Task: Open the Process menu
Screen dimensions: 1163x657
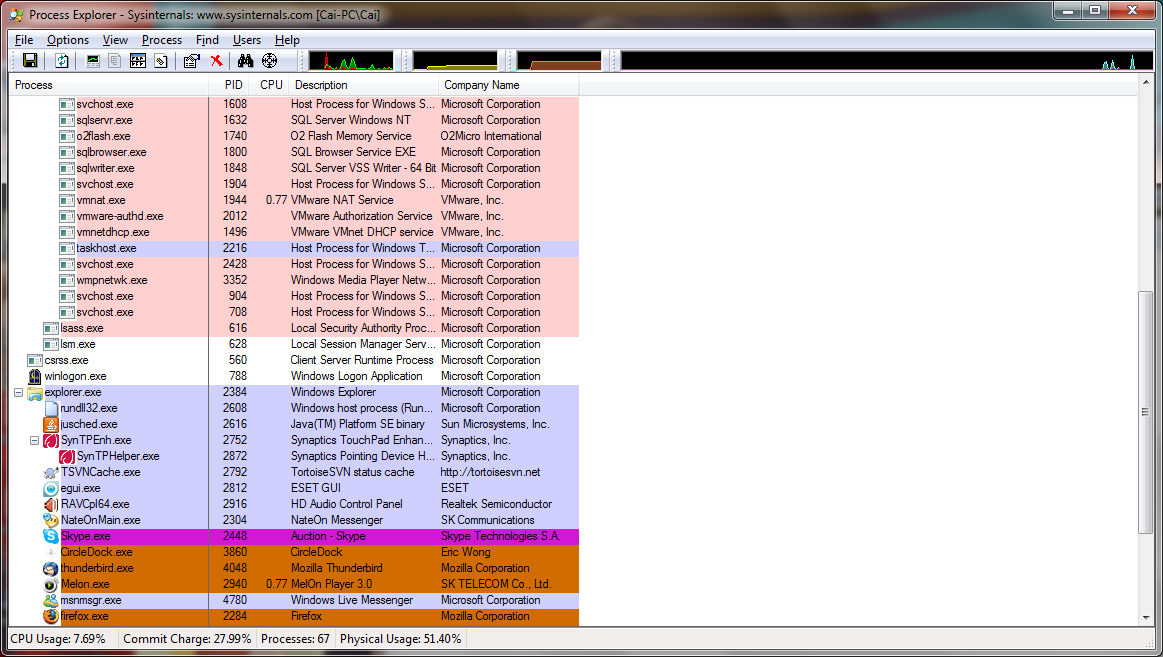Action: pyautogui.click(x=162, y=40)
